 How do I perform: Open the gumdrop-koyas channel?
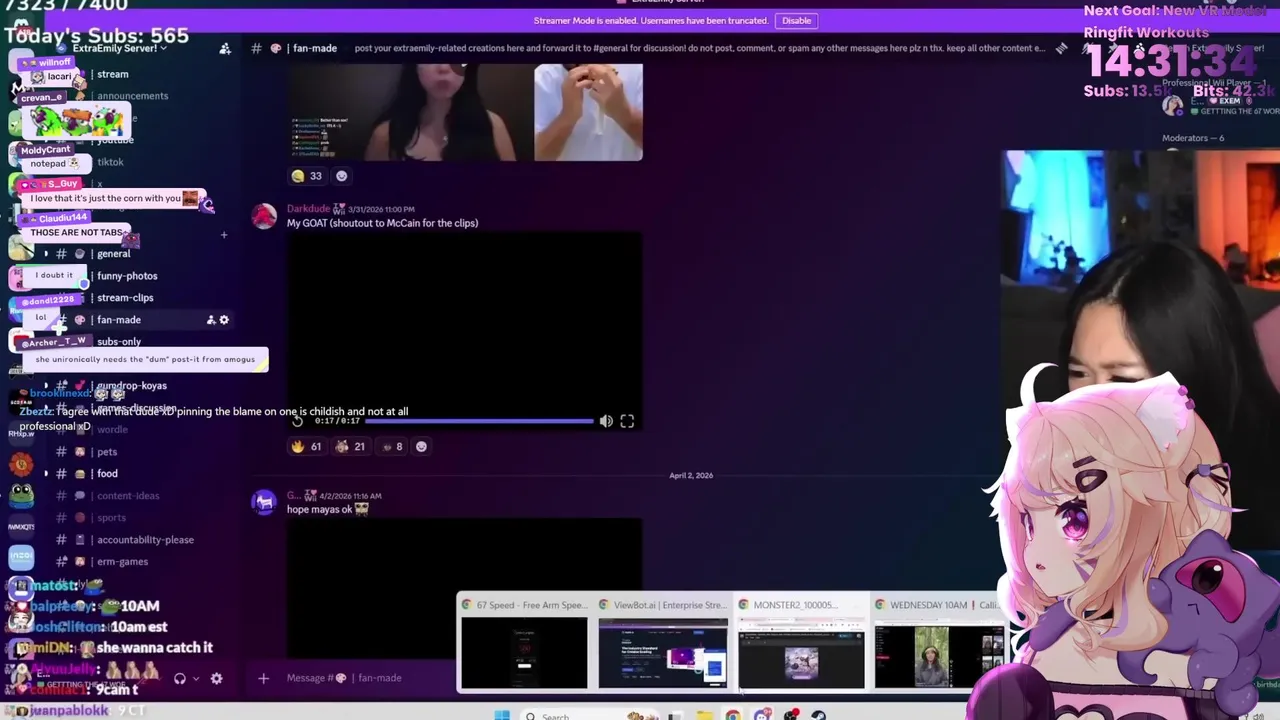pyautogui.click(x=132, y=386)
